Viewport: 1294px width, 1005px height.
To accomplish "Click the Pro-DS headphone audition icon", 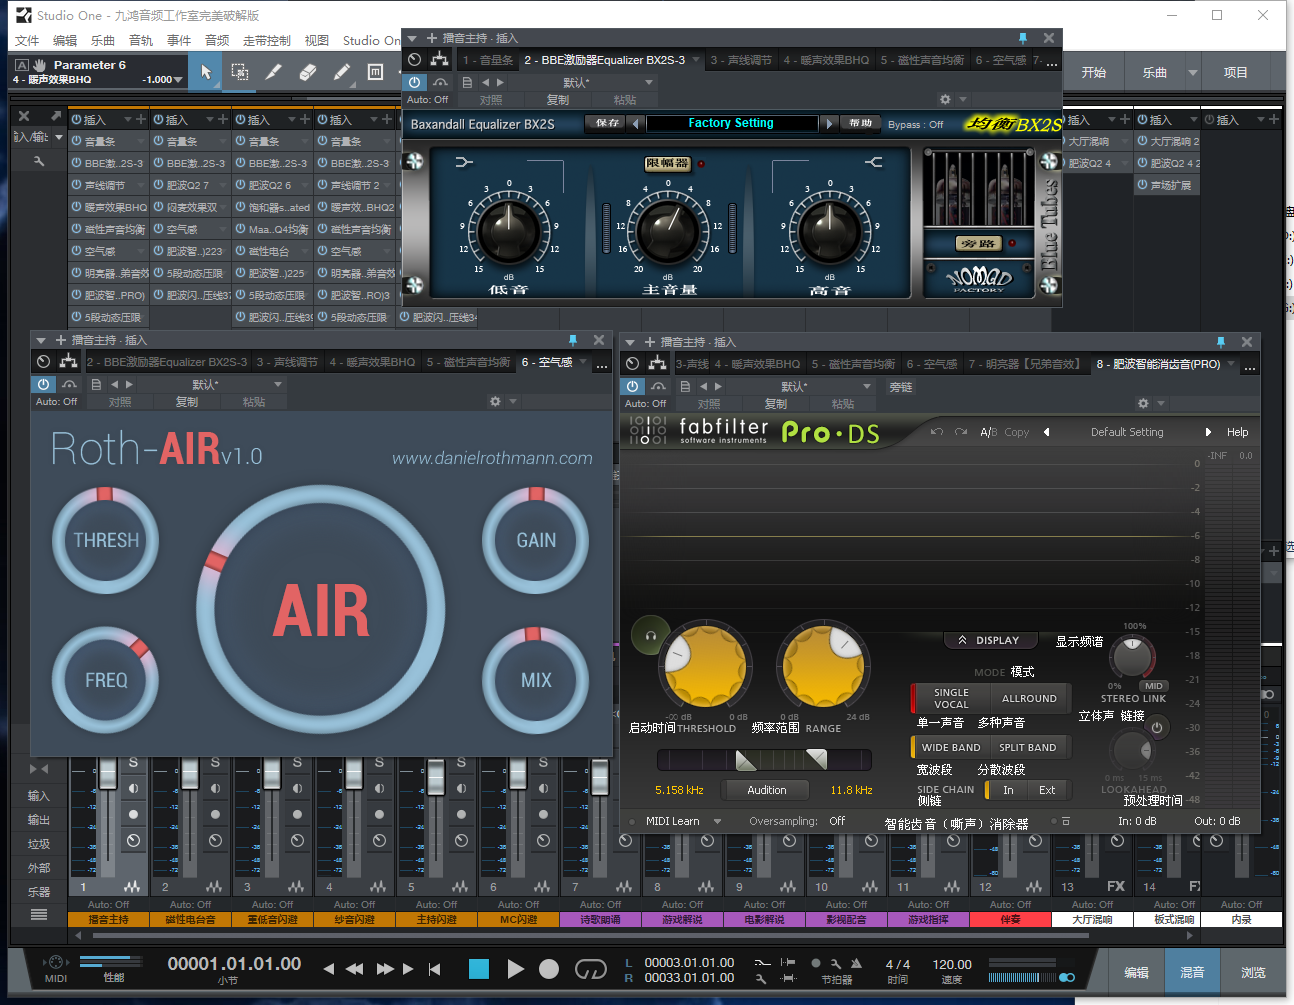I will pyautogui.click(x=650, y=635).
